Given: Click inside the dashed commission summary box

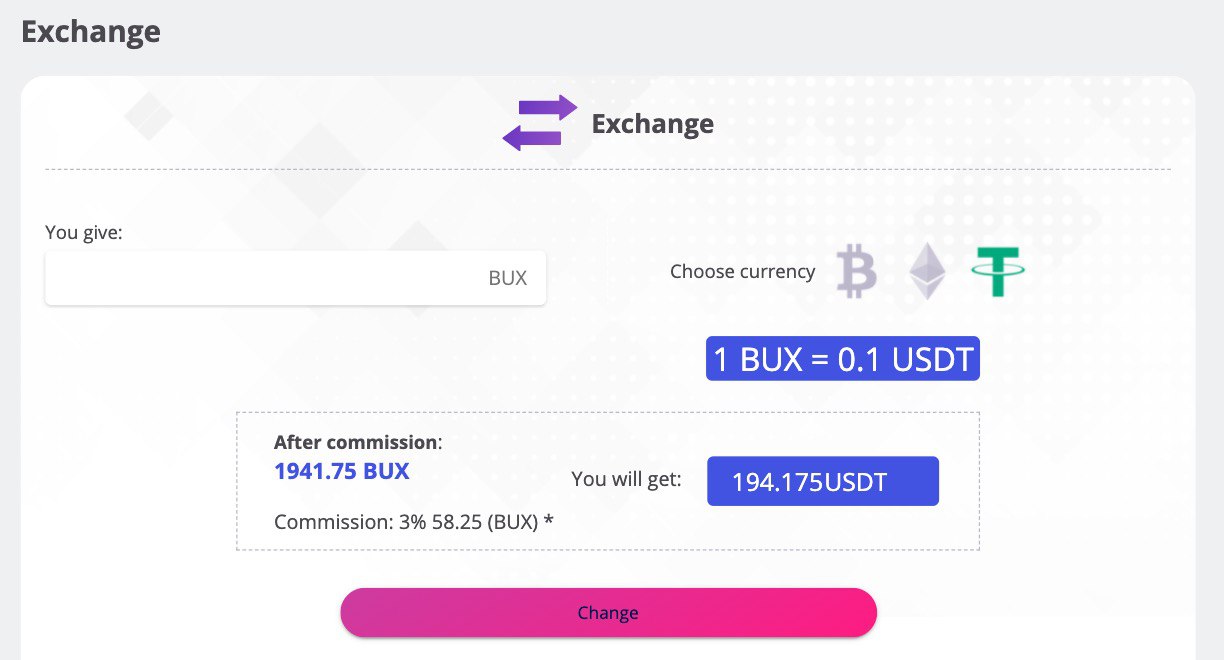Looking at the screenshot, I should click(x=608, y=481).
